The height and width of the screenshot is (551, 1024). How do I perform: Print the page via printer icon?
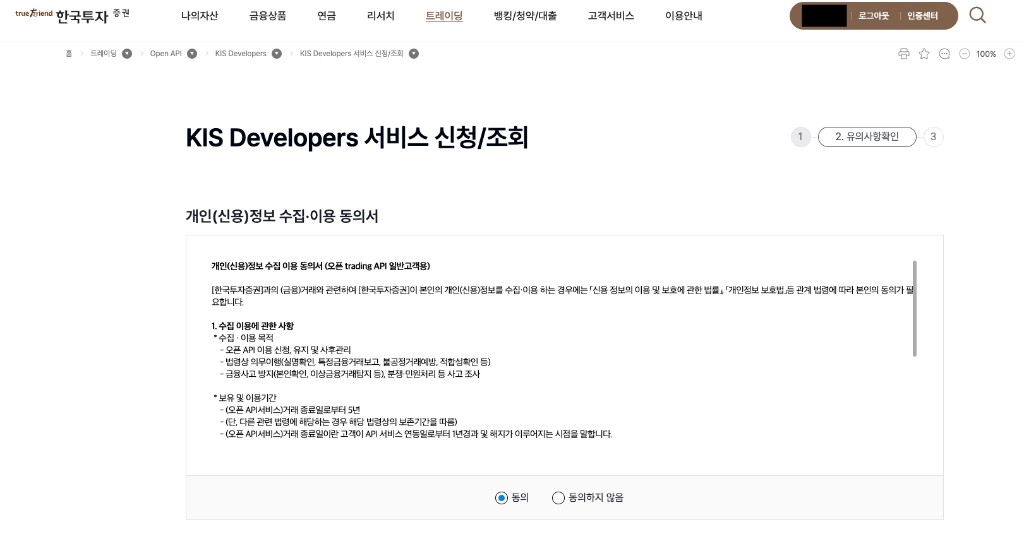pos(904,54)
